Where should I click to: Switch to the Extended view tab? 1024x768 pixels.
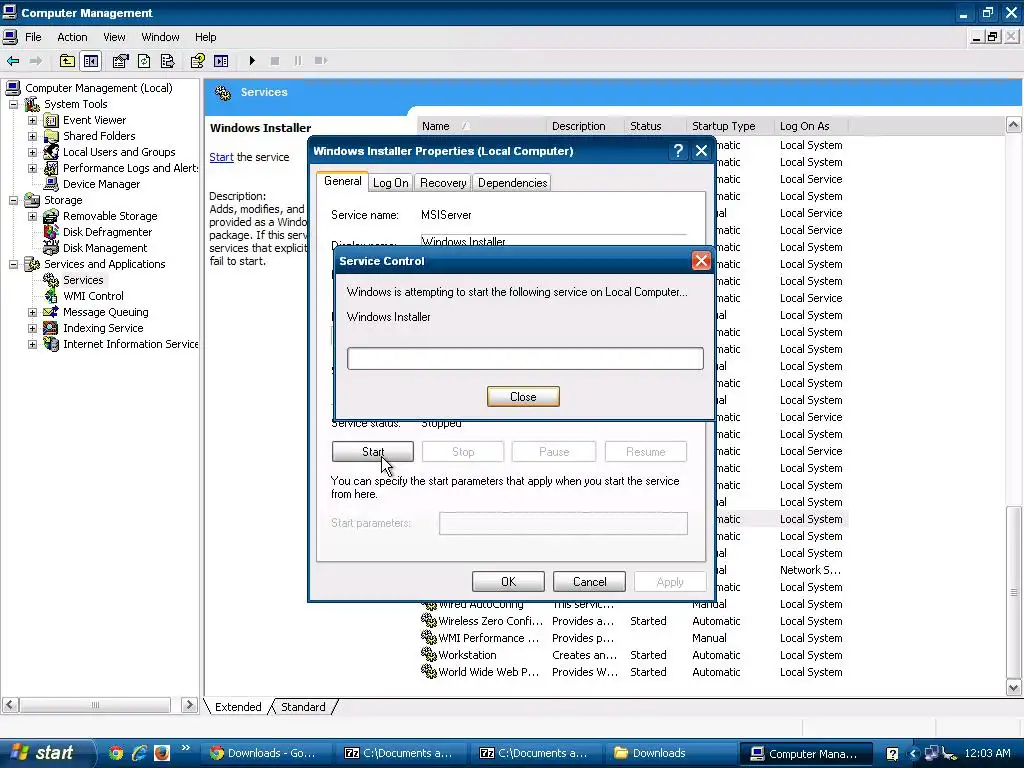tap(238, 707)
